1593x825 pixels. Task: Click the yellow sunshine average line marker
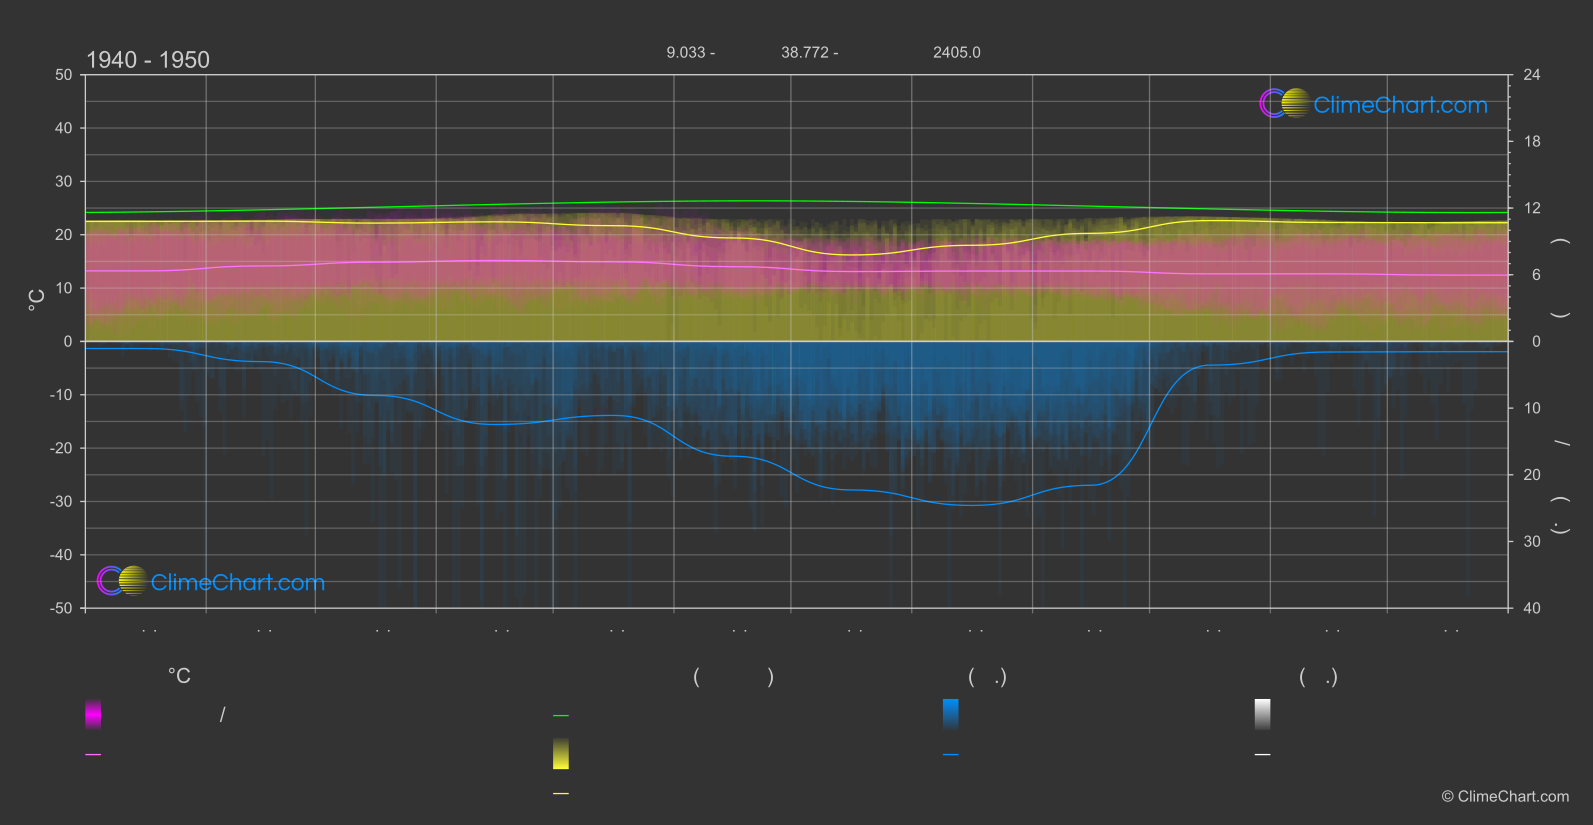click(561, 794)
